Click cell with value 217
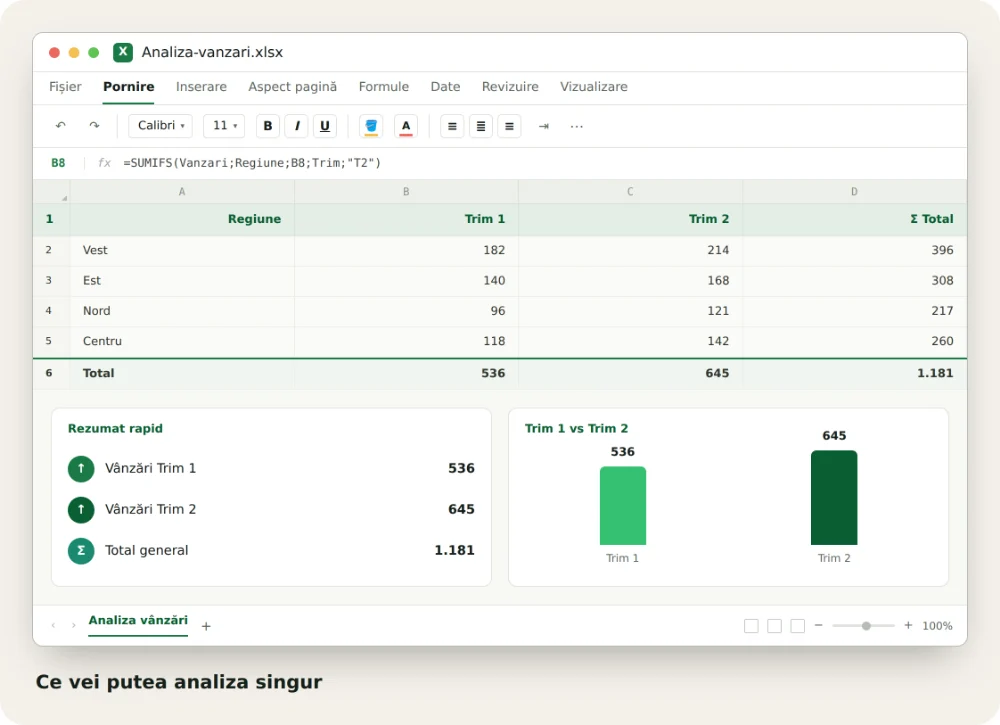This screenshot has height=725, width=1000. [855, 311]
